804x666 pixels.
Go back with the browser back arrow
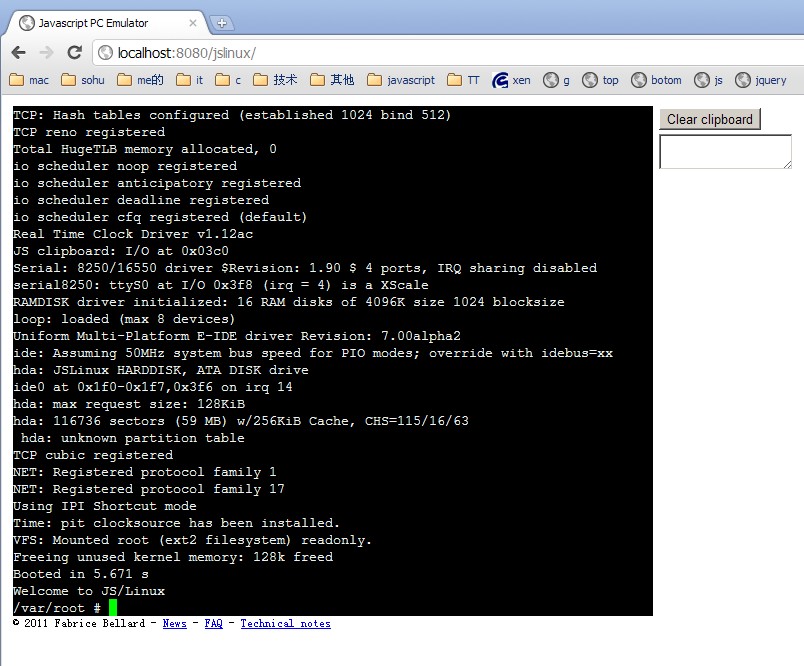[x=18, y=52]
